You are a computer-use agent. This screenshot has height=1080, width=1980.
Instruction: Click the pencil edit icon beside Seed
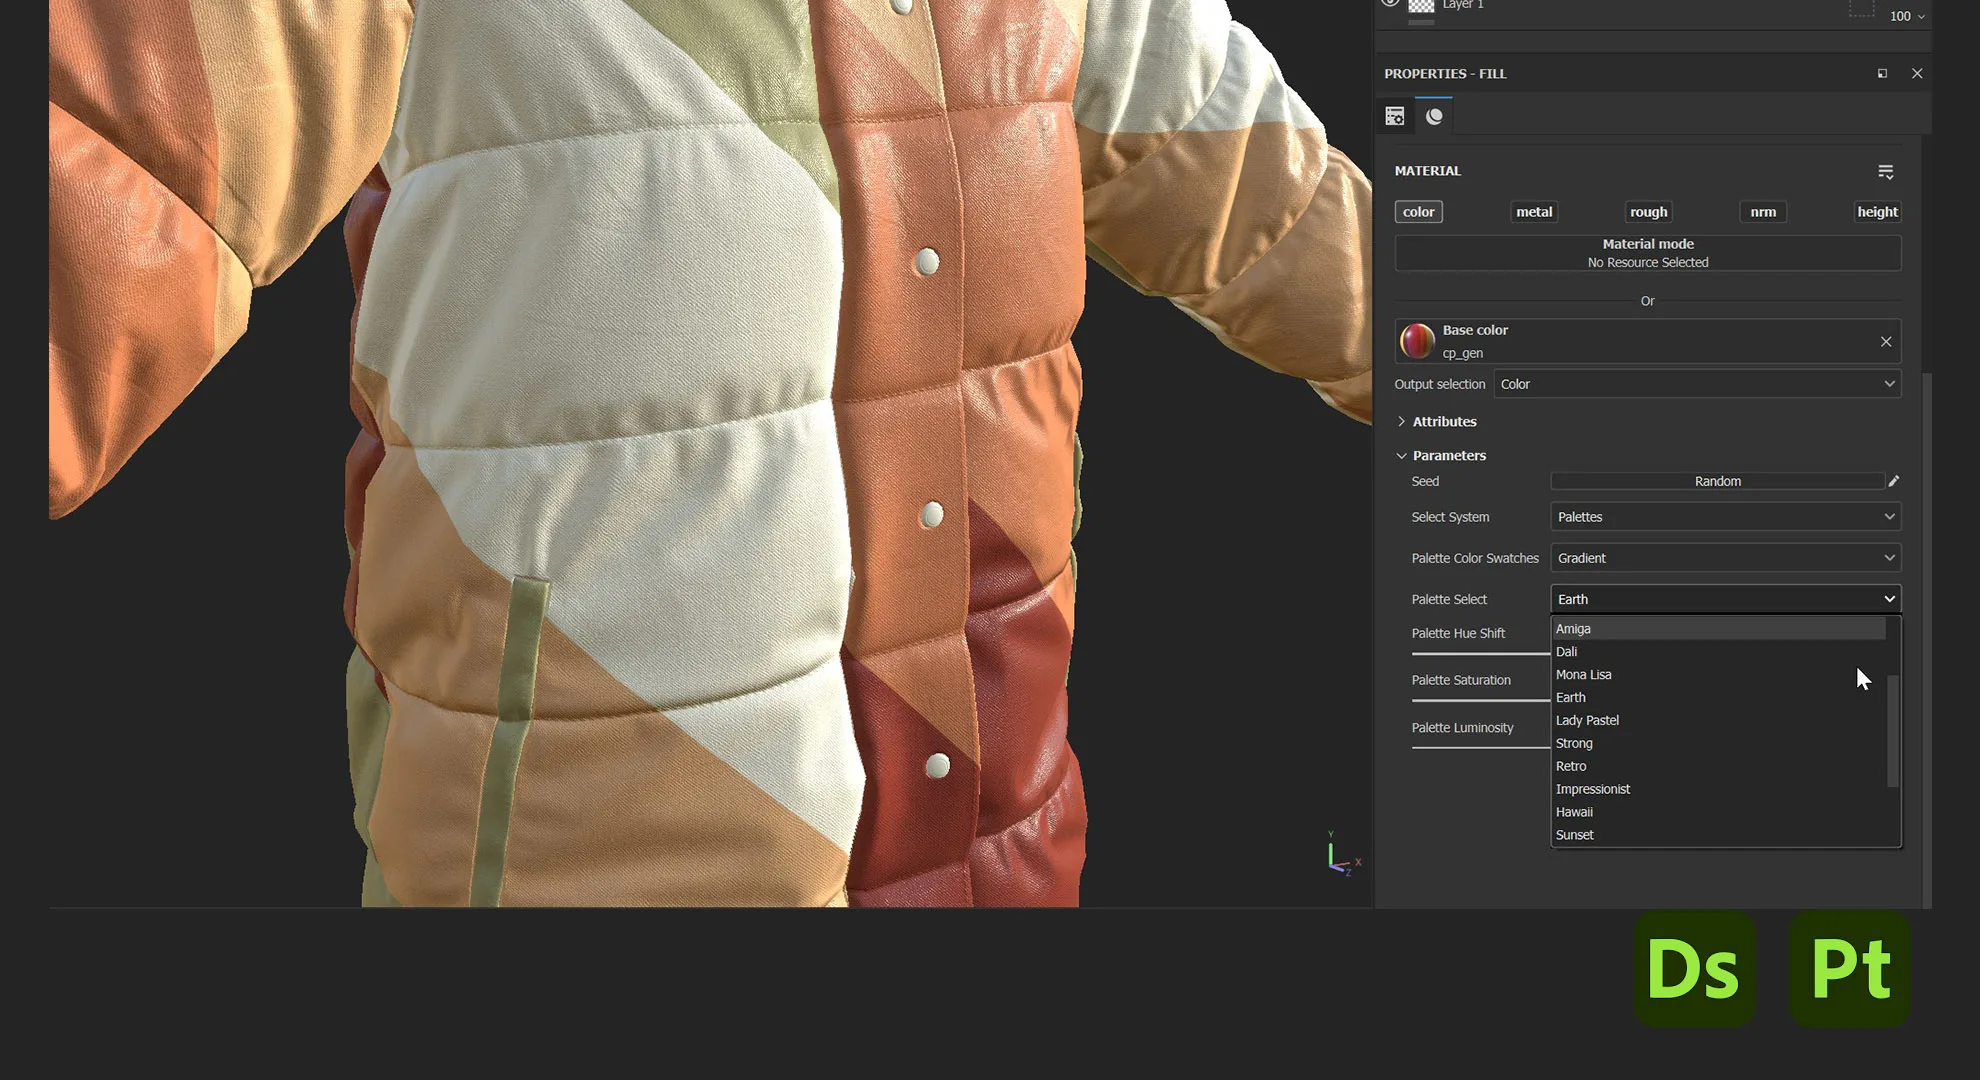(x=1893, y=481)
